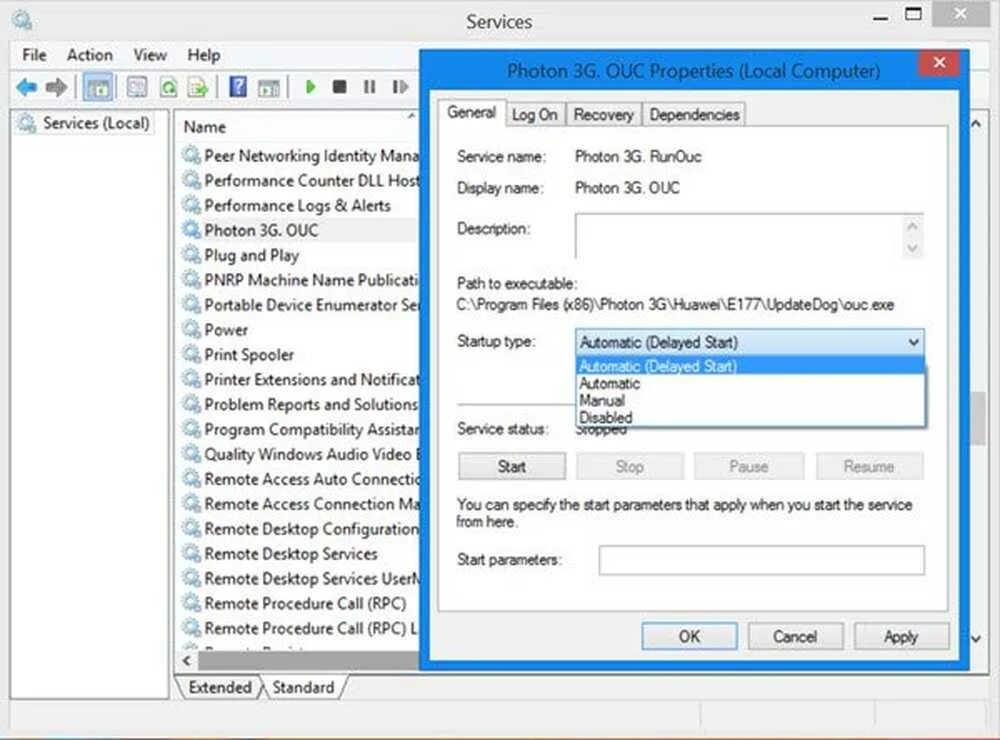This screenshot has width=1000, height=740.
Task: Click the Start parameters input field
Action: [x=761, y=560]
